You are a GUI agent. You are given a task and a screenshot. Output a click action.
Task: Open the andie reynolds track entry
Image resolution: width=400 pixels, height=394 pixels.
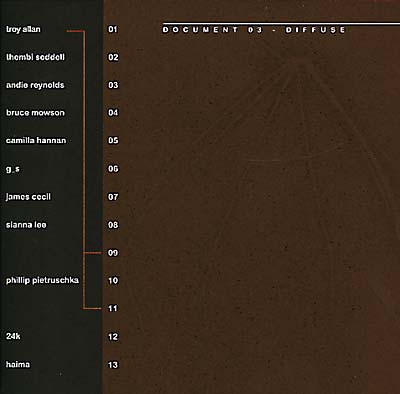pyautogui.click(x=35, y=85)
